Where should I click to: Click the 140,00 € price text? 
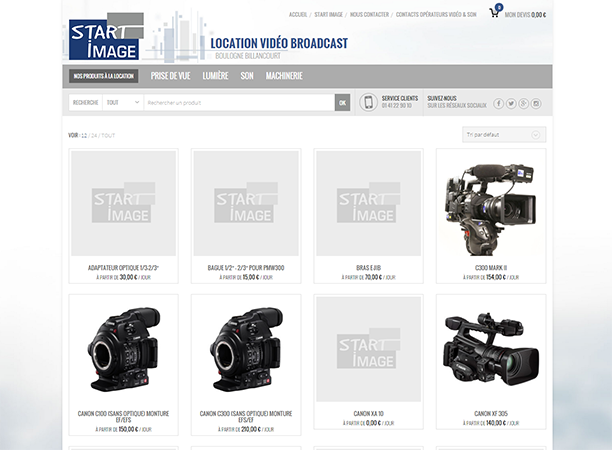click(496, 423)
